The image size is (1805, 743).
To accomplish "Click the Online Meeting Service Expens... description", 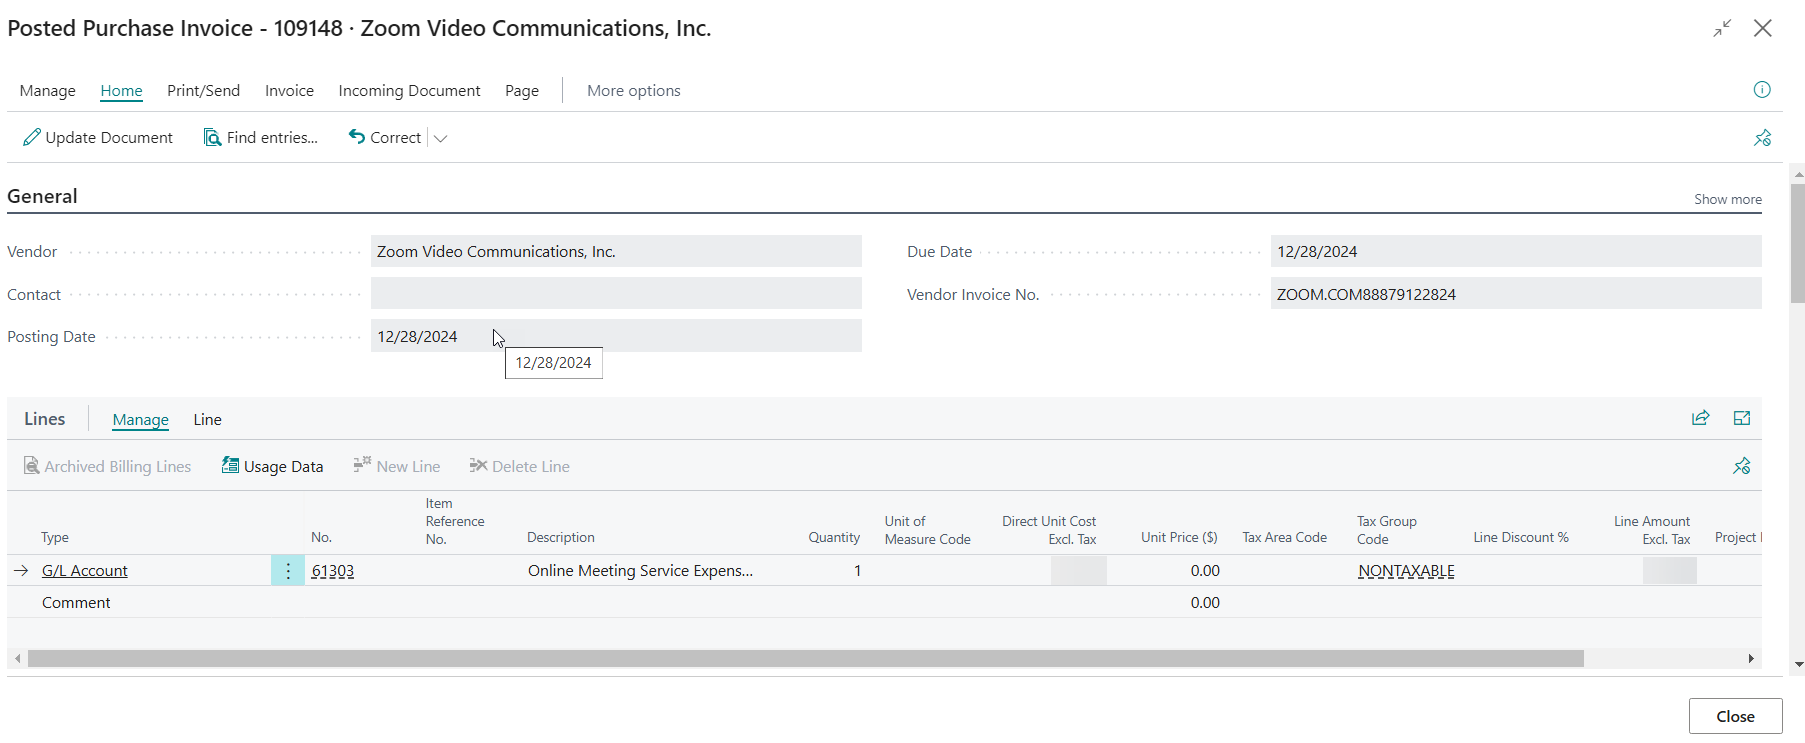I will click(640, 570).
